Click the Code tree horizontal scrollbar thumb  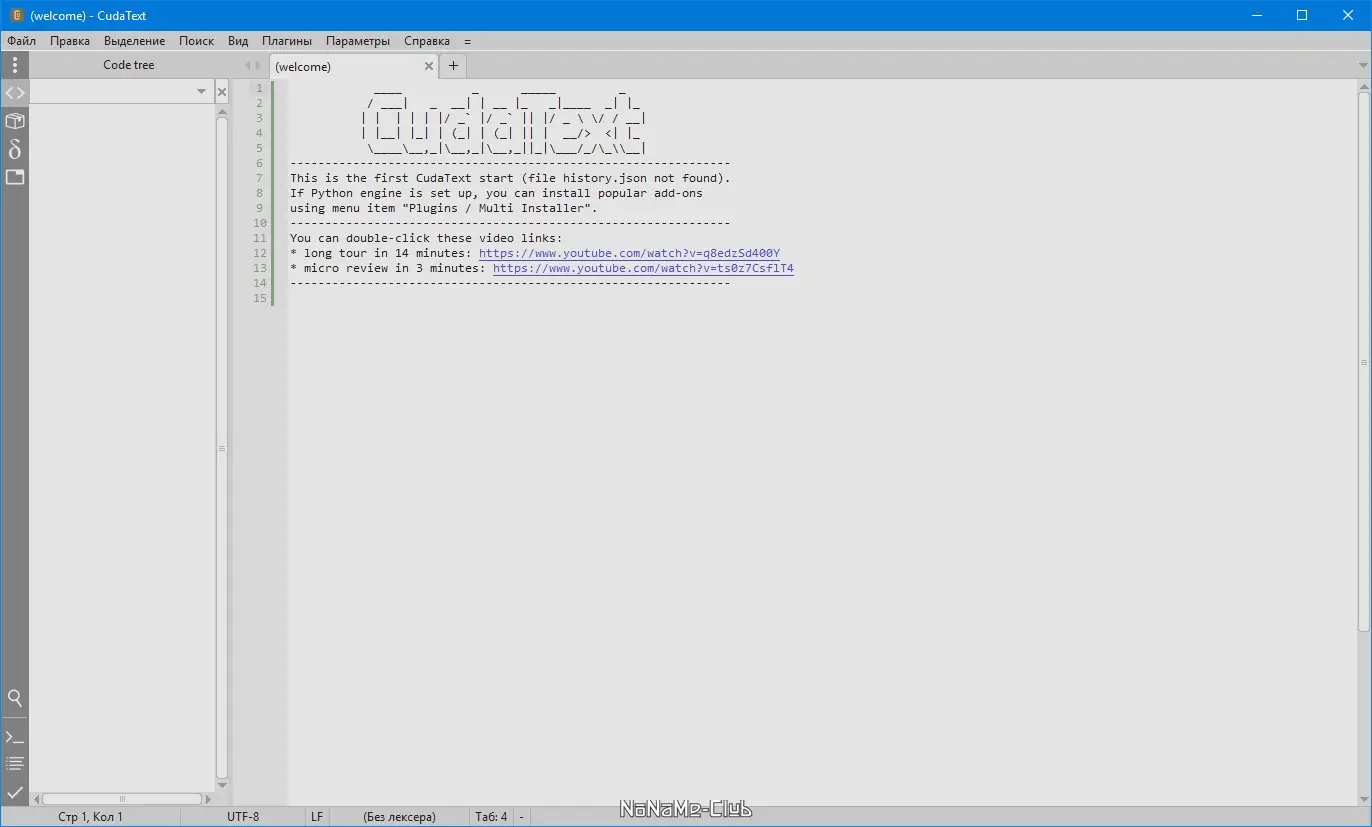click(122, 799)
